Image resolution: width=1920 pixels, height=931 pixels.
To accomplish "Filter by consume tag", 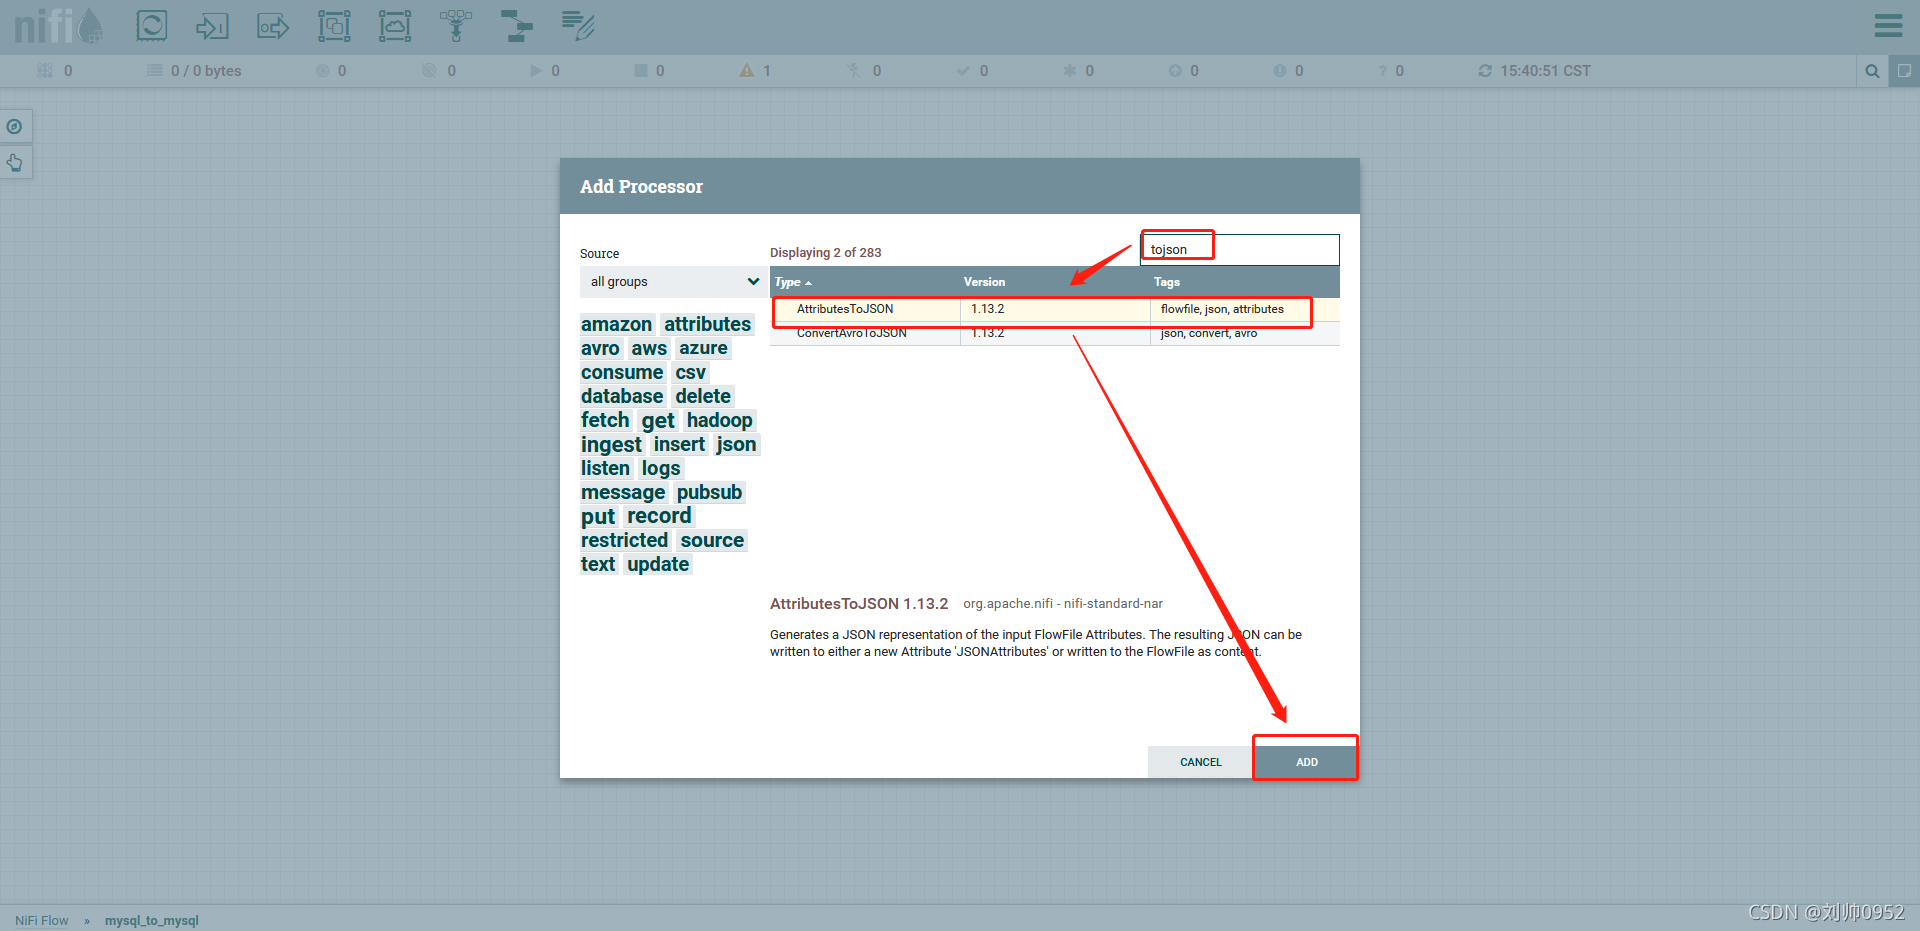I will tap(622, 372).
